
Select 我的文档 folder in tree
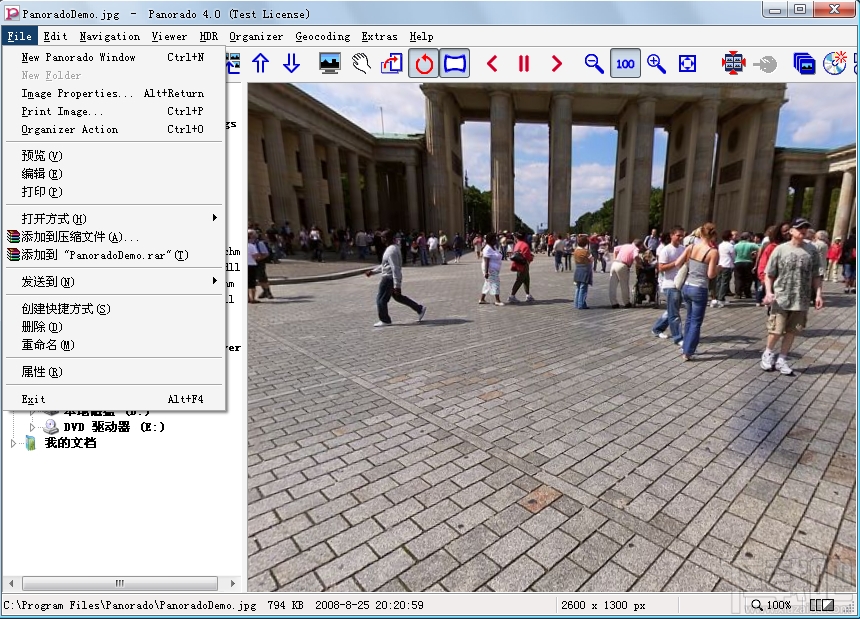tap(70, 442)
